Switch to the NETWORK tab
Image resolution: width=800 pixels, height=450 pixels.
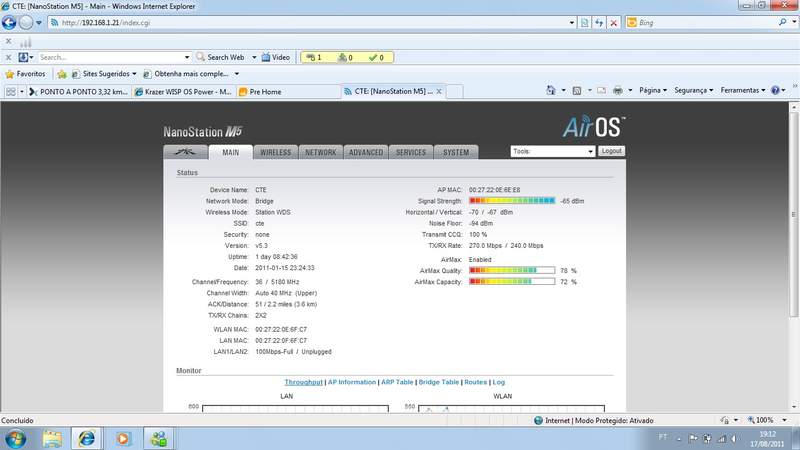pos(320,152)
